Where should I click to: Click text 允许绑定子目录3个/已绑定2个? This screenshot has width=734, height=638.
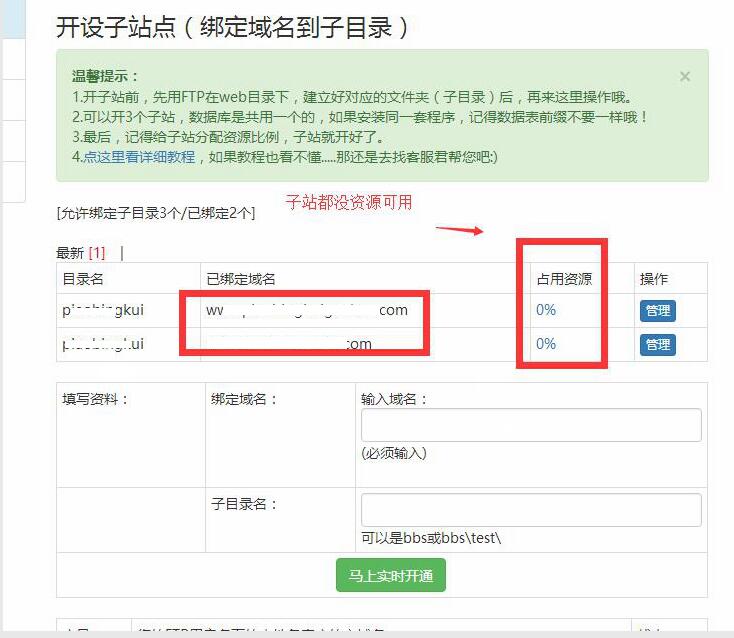(155, 213)
